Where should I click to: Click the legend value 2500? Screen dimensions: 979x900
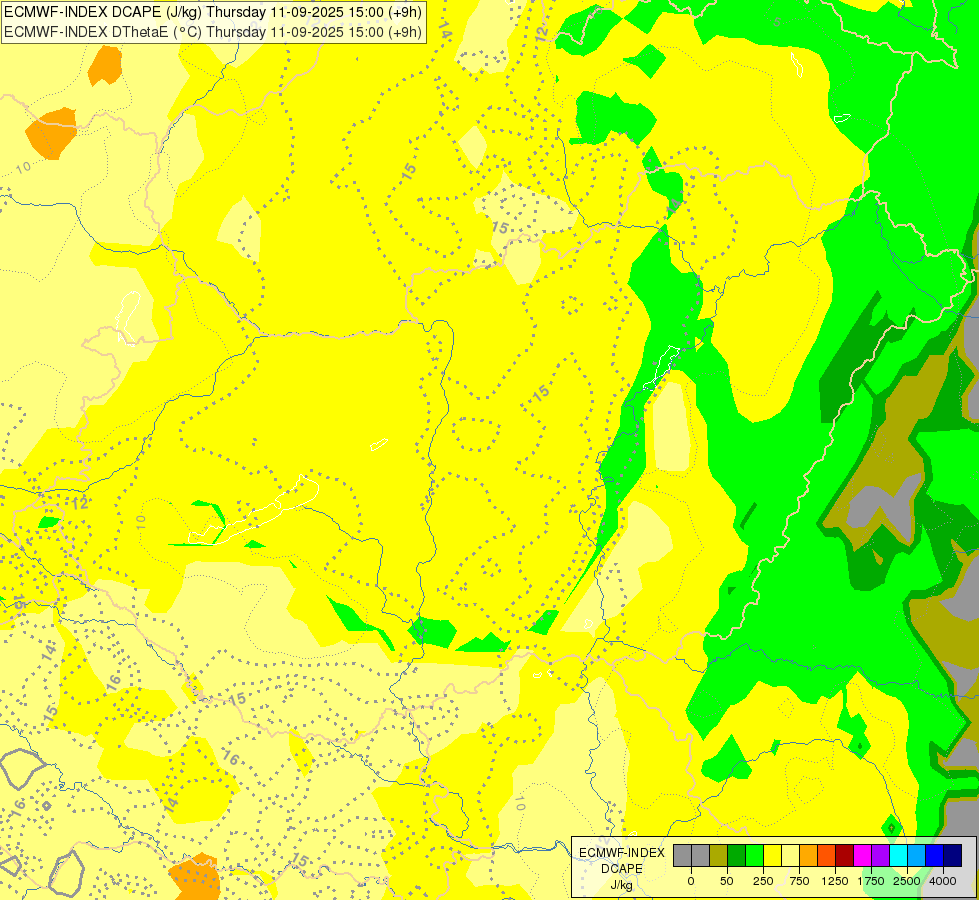(907, 881)
